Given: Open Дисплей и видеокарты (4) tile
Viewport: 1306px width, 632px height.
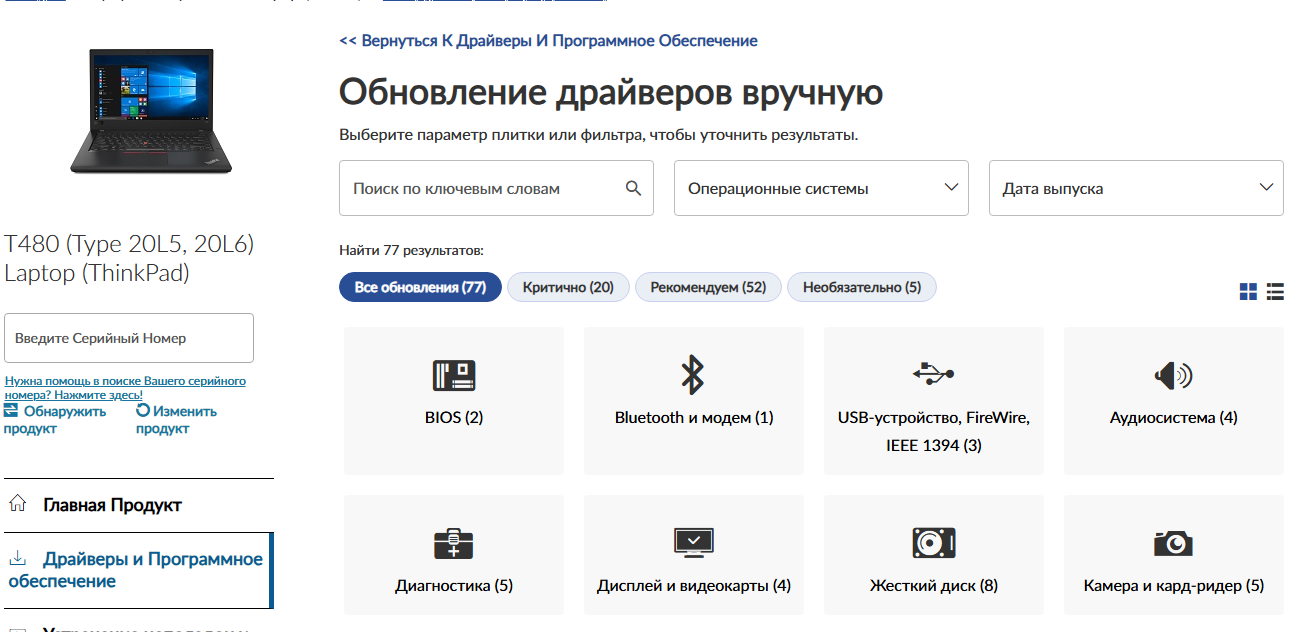Looking at the screenshot, I should 694,555.
